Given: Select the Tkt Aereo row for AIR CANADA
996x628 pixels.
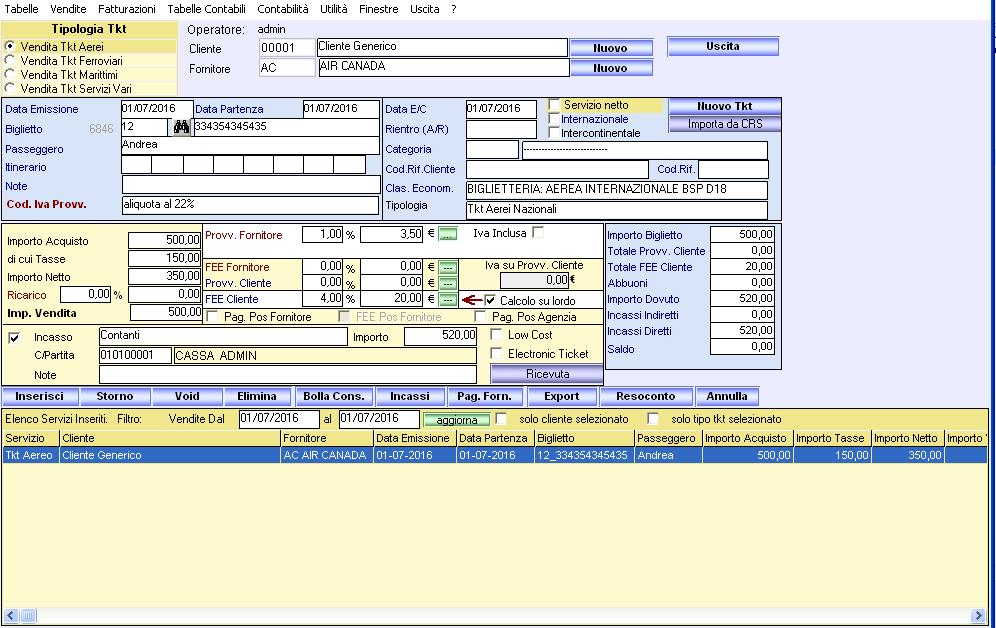Looking at the screenshot, I should pos(300,455).
